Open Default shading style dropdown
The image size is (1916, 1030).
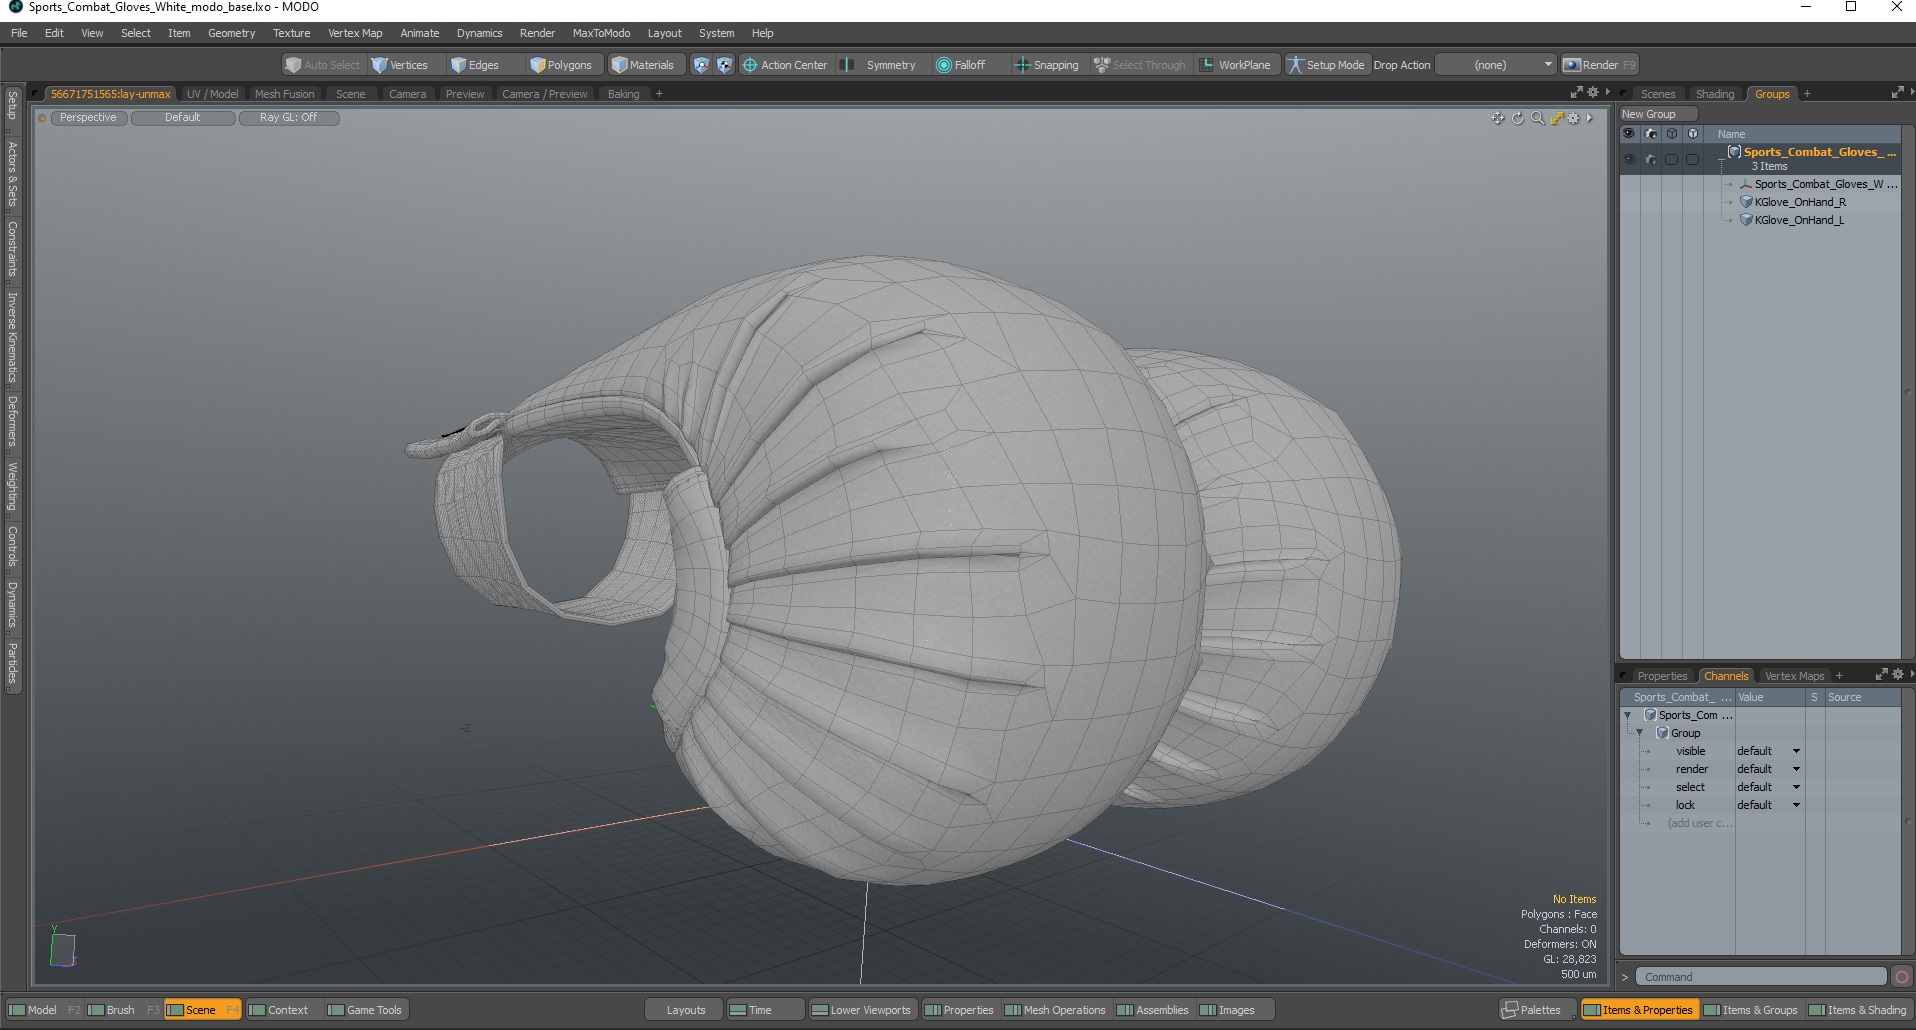pyautogui.click(x=183, y=118)
